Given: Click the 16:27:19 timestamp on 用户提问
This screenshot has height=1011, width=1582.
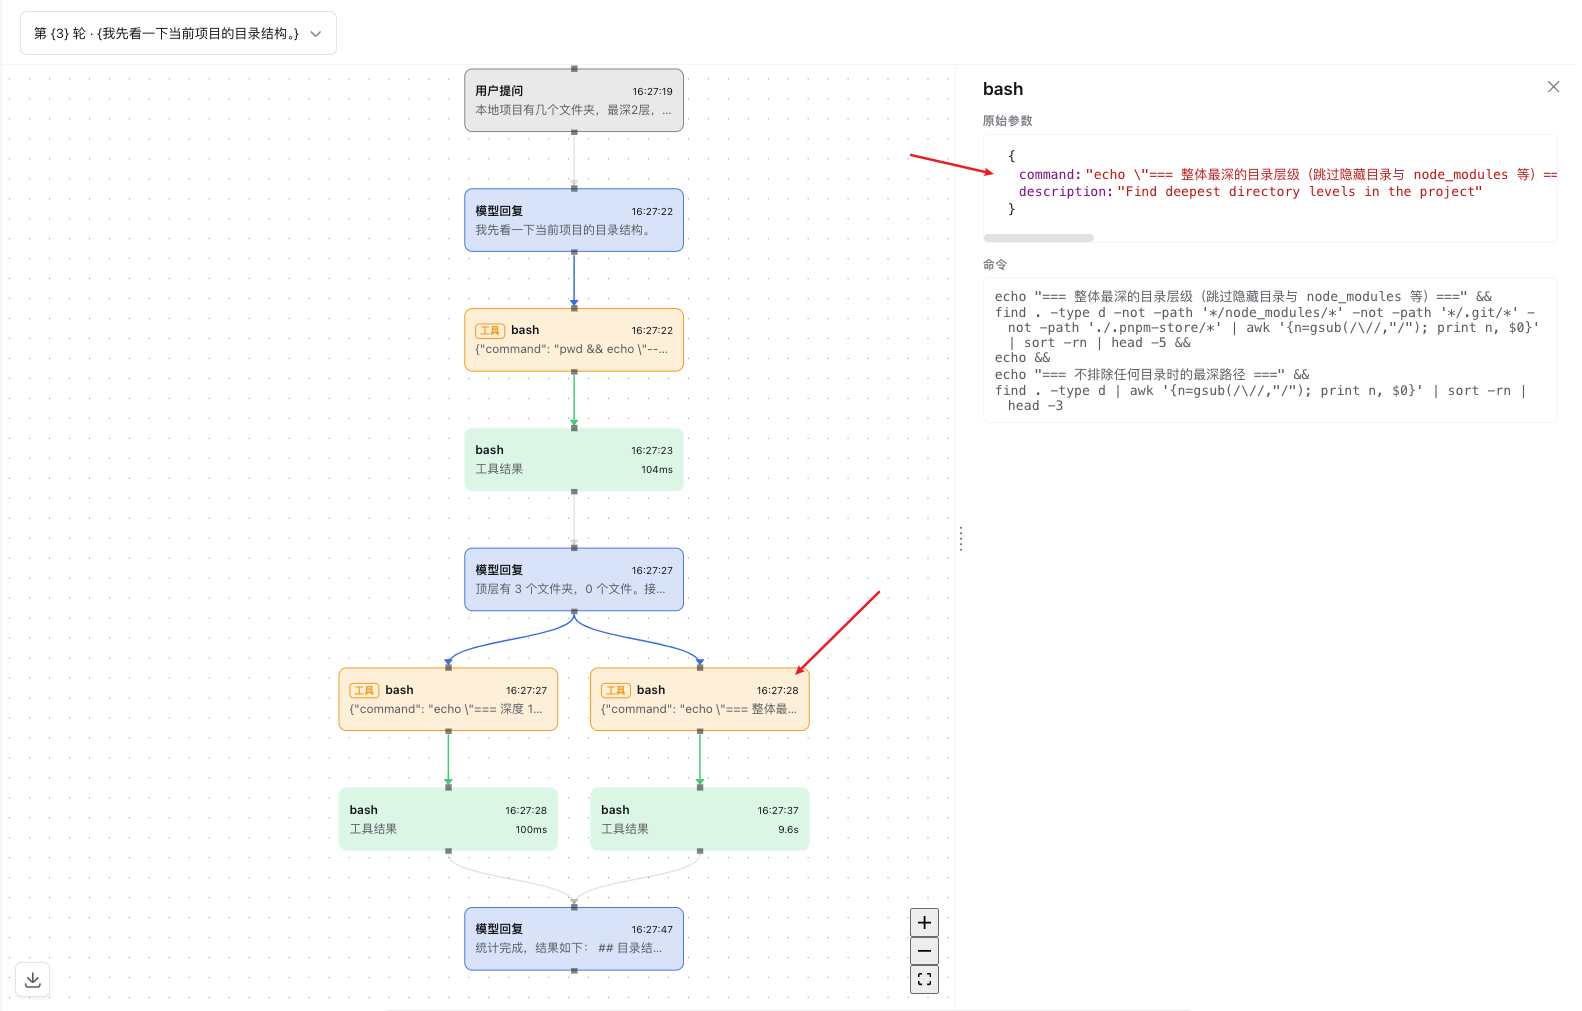Looking at the screenshot, I should [x=652, y=91].
